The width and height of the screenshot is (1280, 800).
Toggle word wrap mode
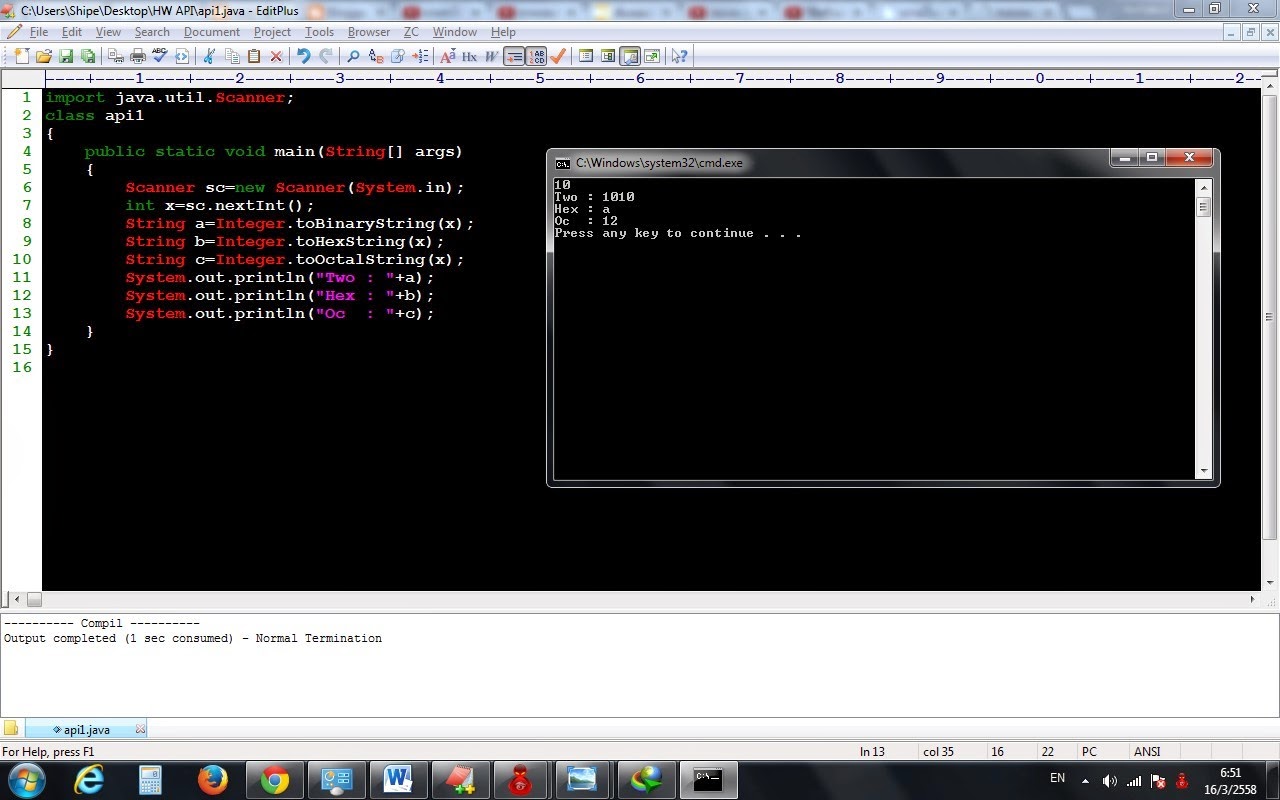513,56
